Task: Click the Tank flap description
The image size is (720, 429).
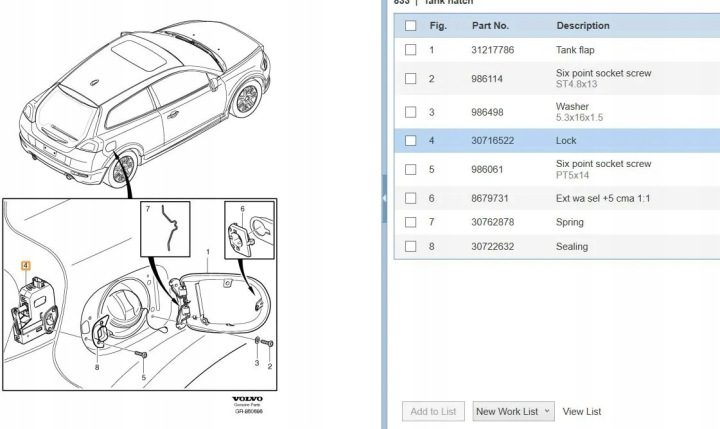Action: pos(575,50)
